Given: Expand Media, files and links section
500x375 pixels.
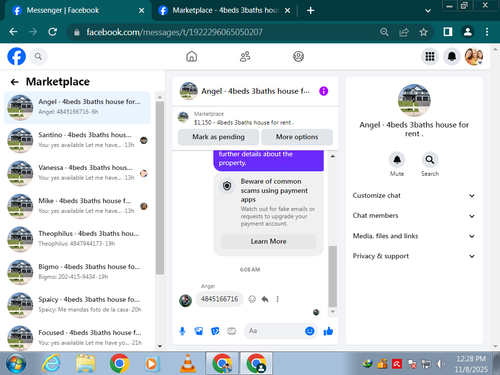Looking at the screenshot, I should (413, 236).
